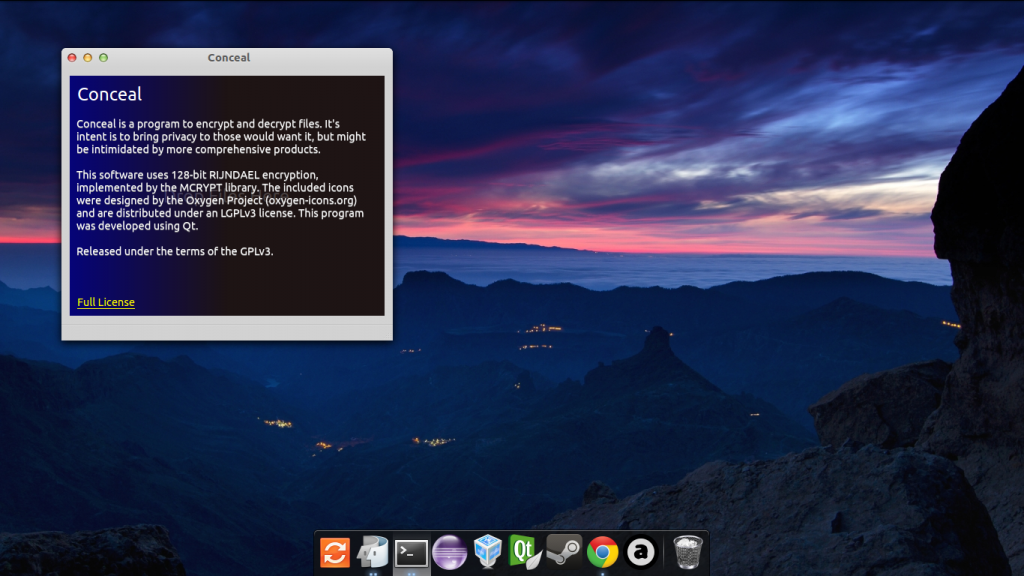1024x576 pixels.
Task: Launch Steam from the dock
Action: [x=563, y=552]
